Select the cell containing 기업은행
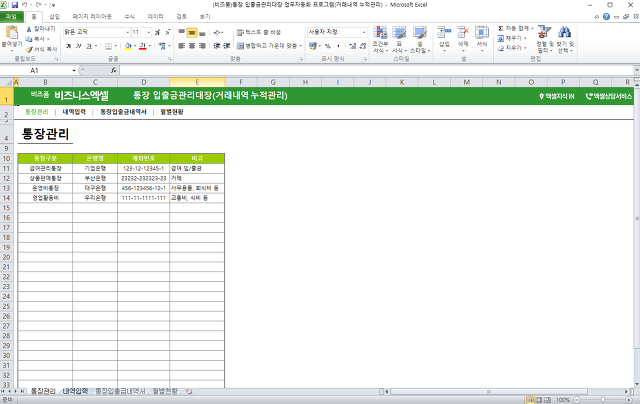 pos(95,169)
